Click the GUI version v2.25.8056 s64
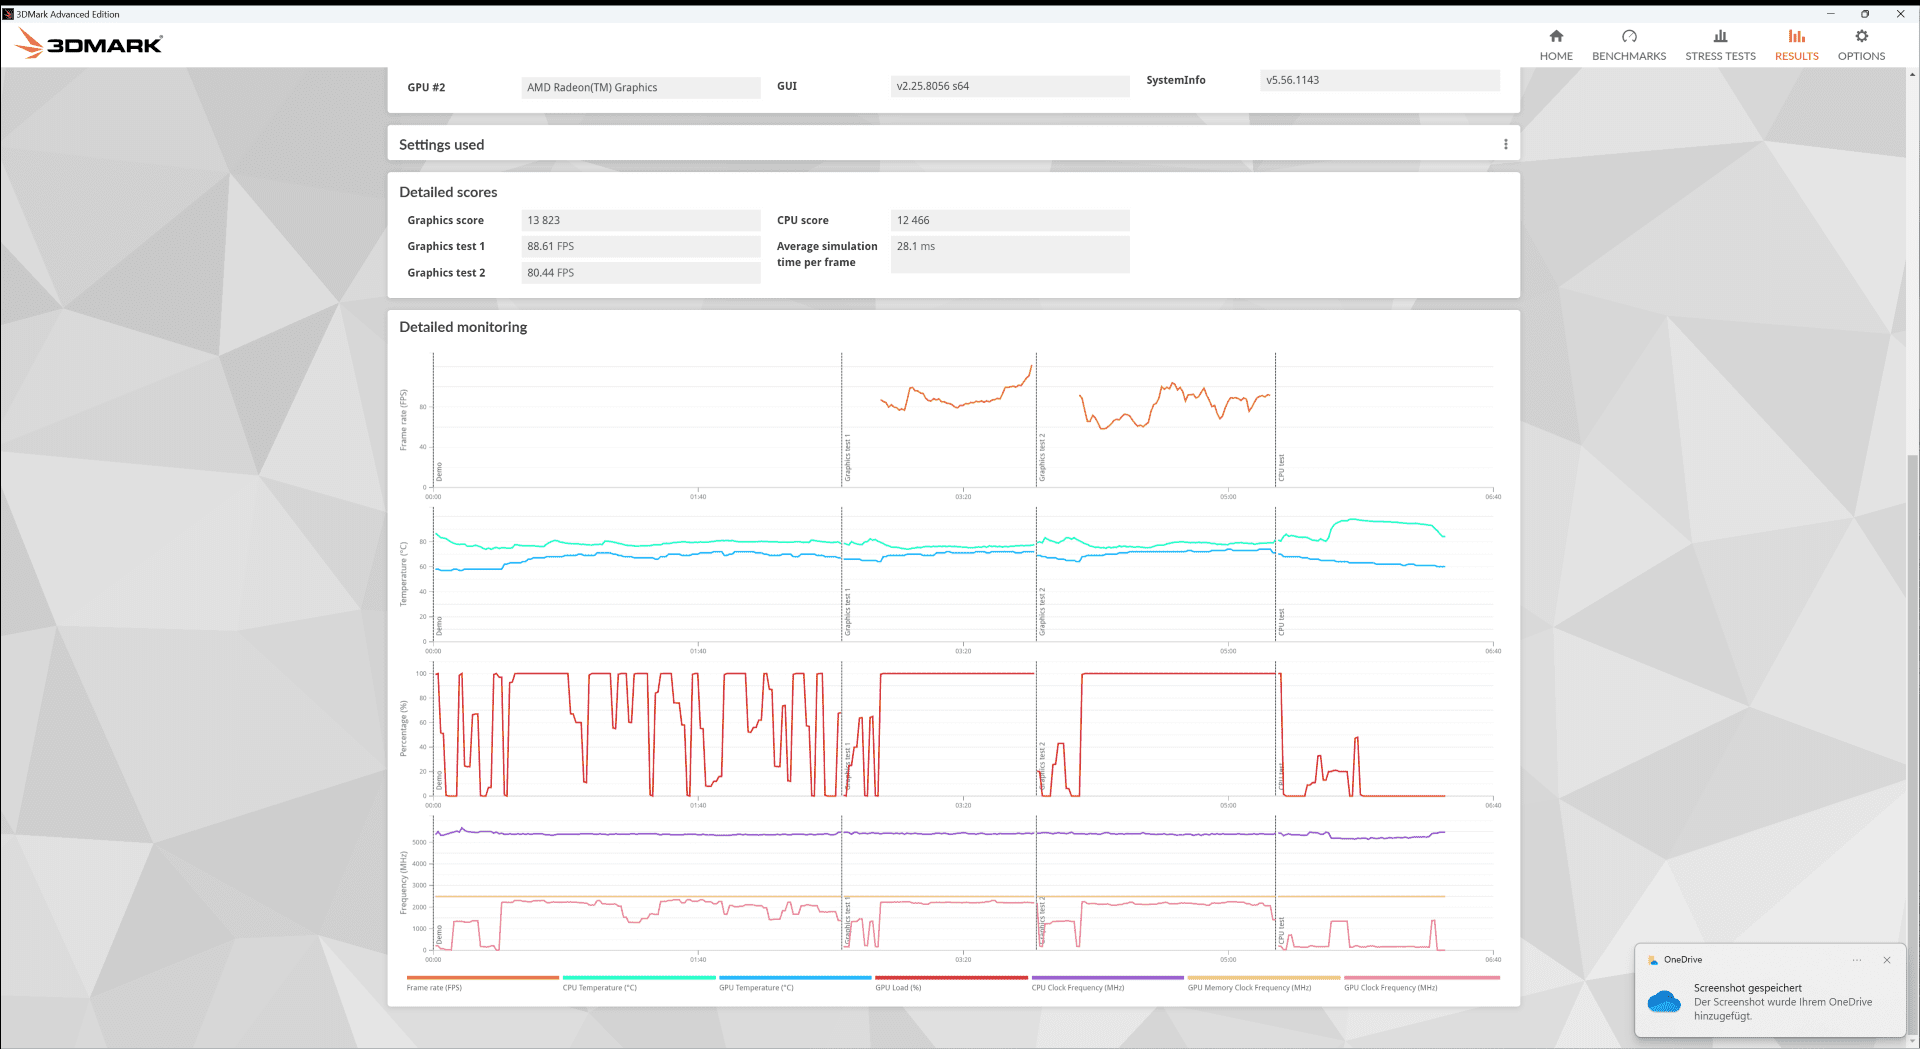The width and height of the screenshot is (1920, 1049). click(1010, 86)
